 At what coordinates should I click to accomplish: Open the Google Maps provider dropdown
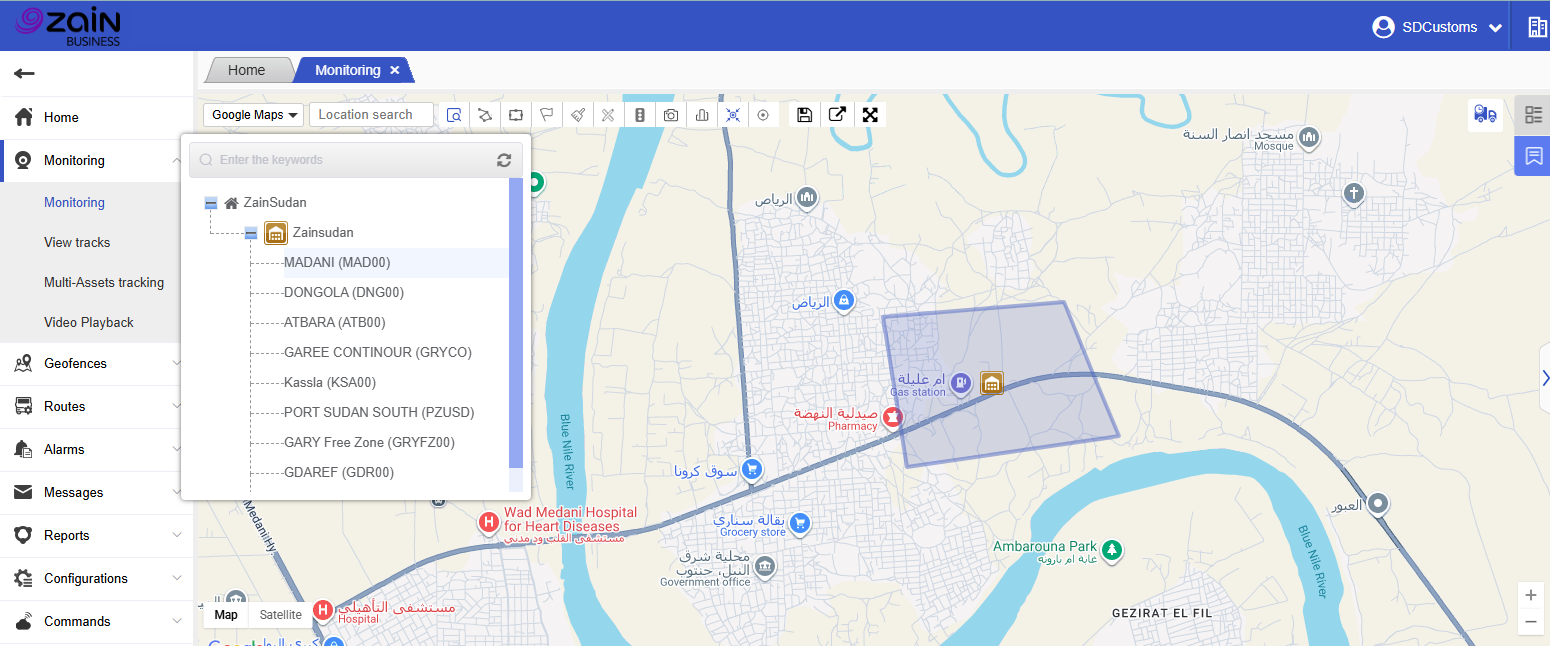(x=256, y=115)
